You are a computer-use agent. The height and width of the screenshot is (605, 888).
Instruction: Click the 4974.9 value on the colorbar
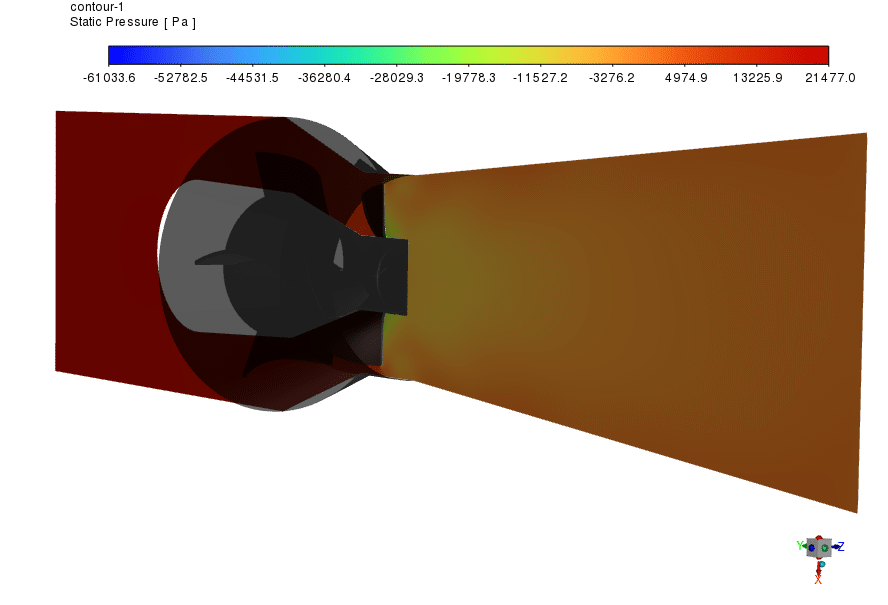pos(685,75)
